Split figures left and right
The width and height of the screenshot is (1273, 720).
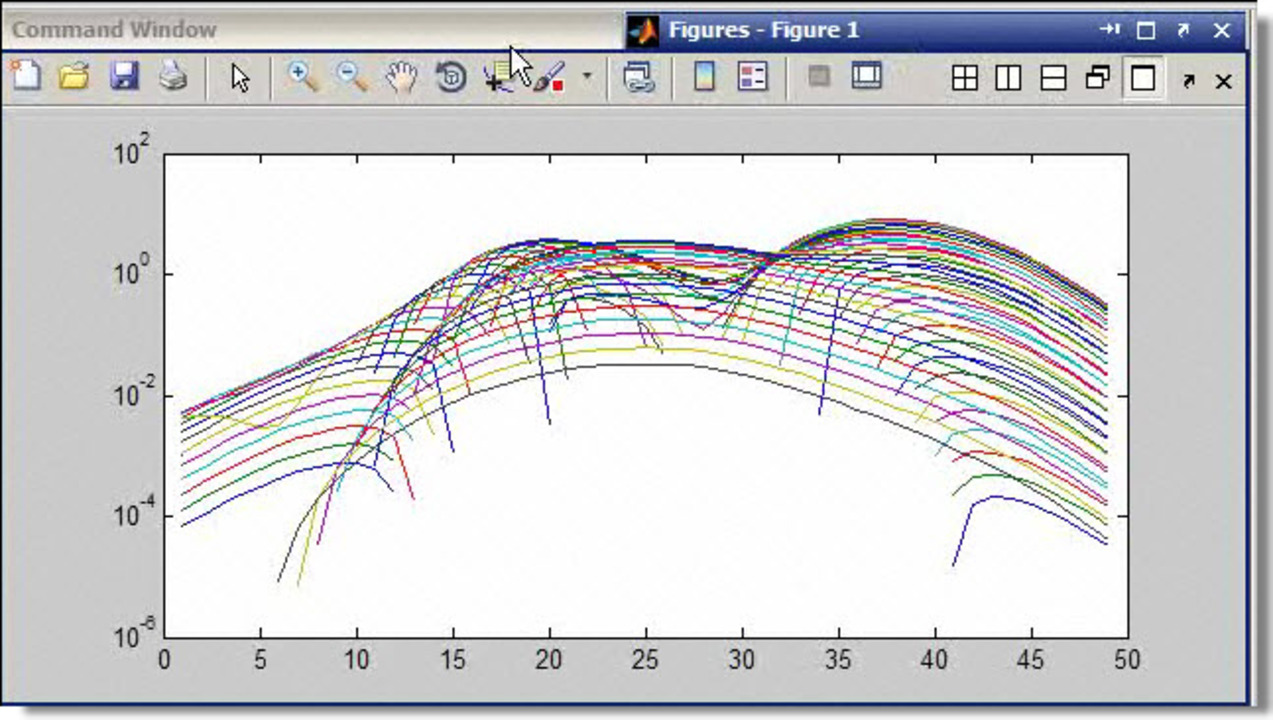[x=1008, y=78]
